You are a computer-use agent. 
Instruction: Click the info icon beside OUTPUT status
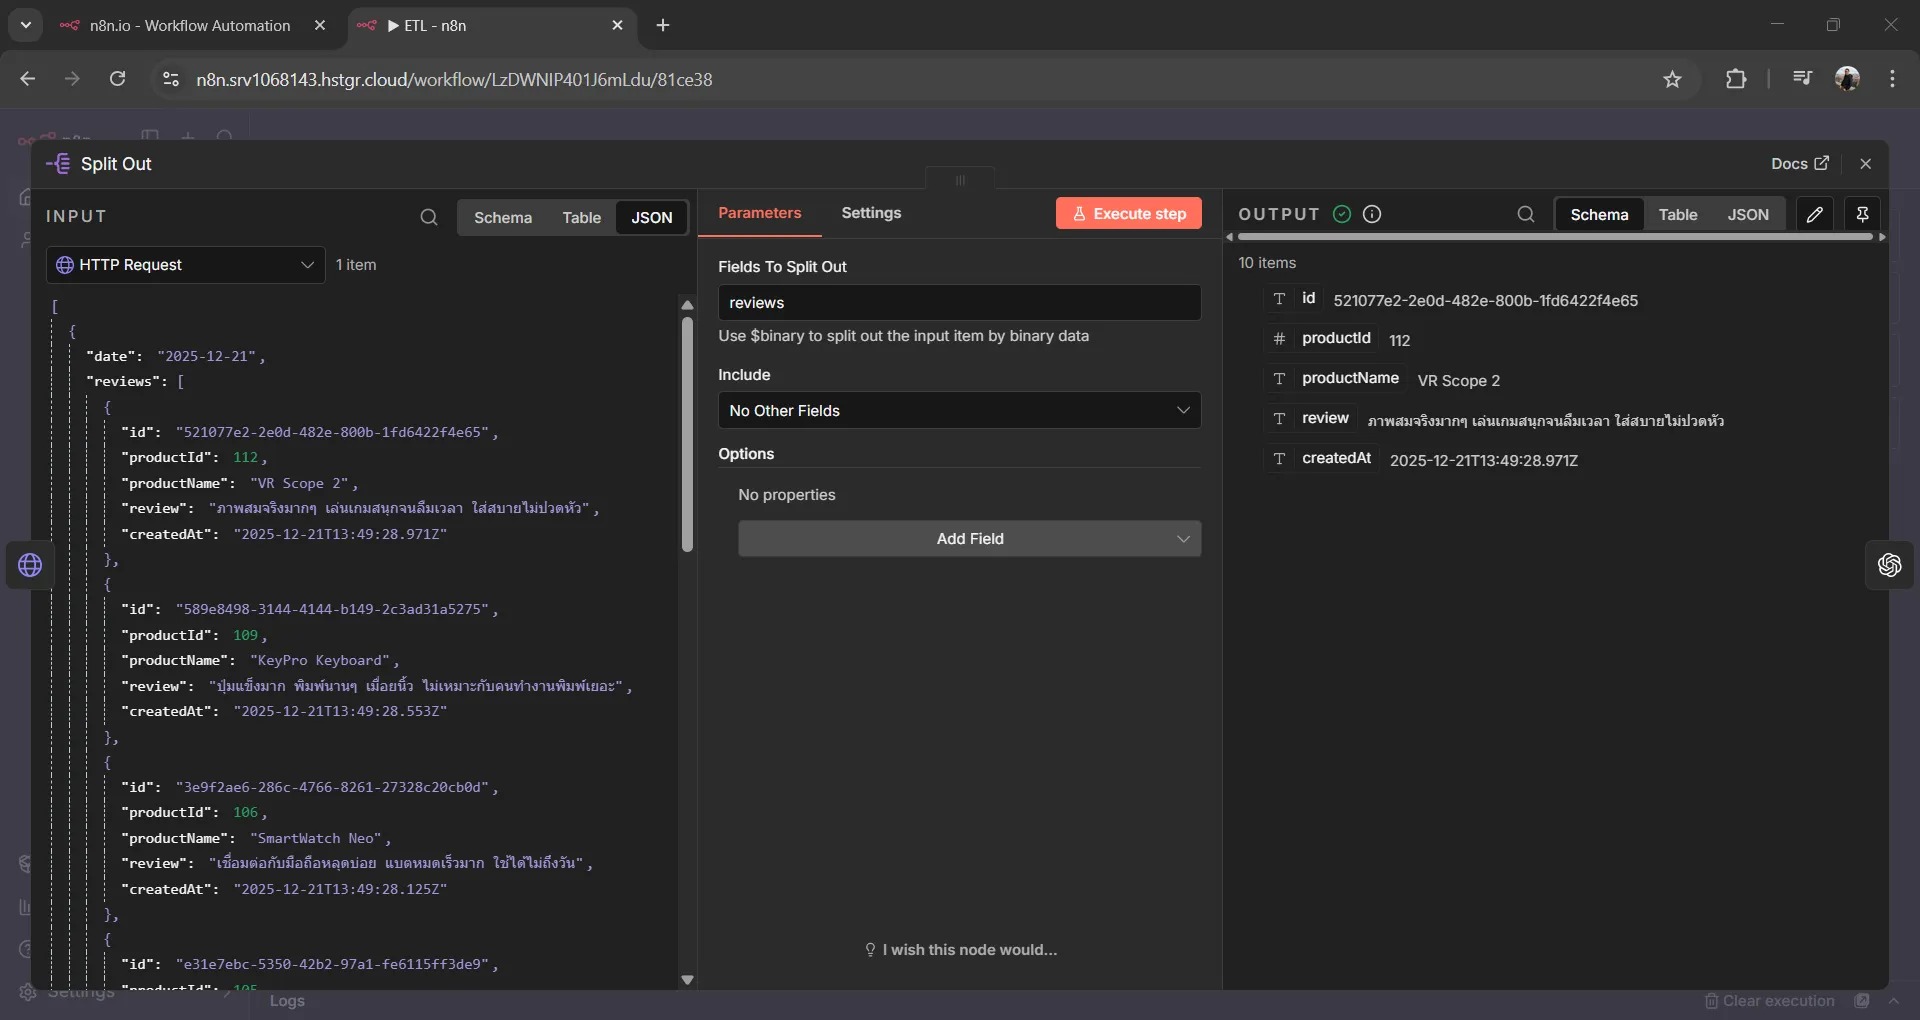point(1371,214)
